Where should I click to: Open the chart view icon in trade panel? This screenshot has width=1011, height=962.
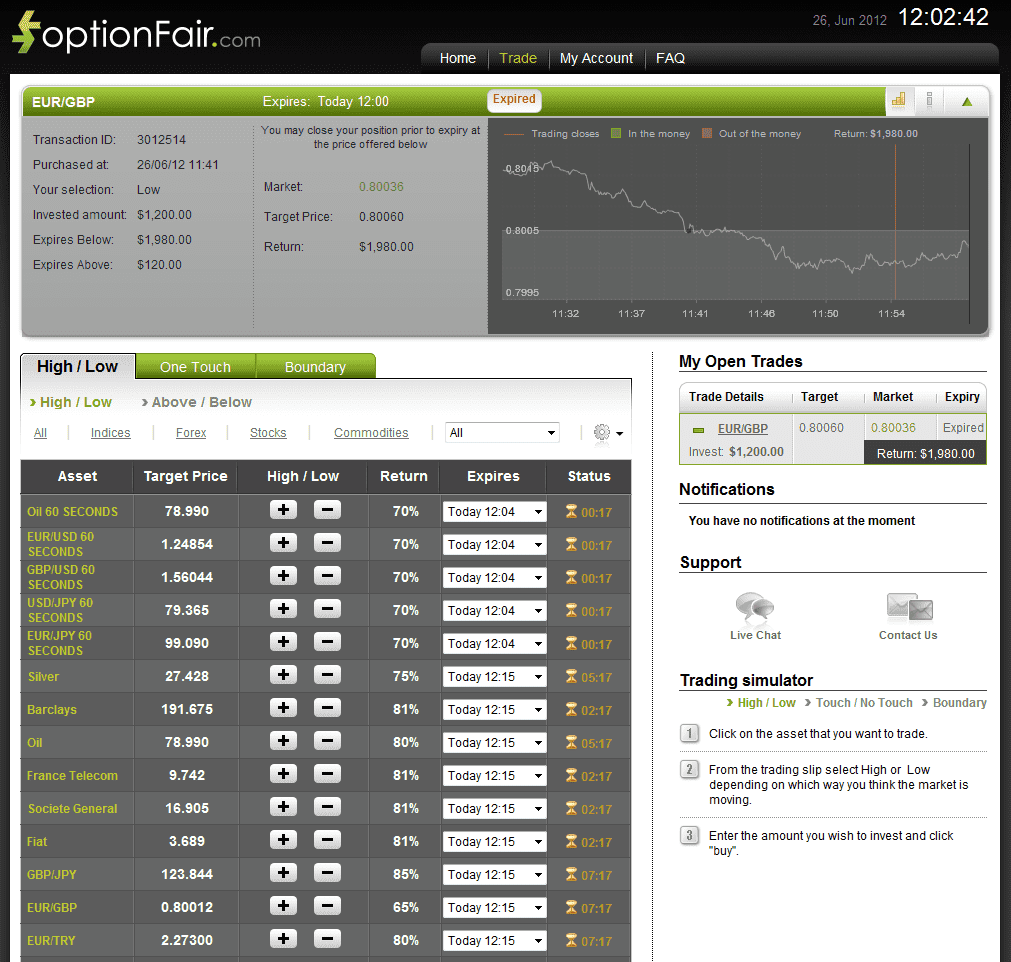point(899,100)
